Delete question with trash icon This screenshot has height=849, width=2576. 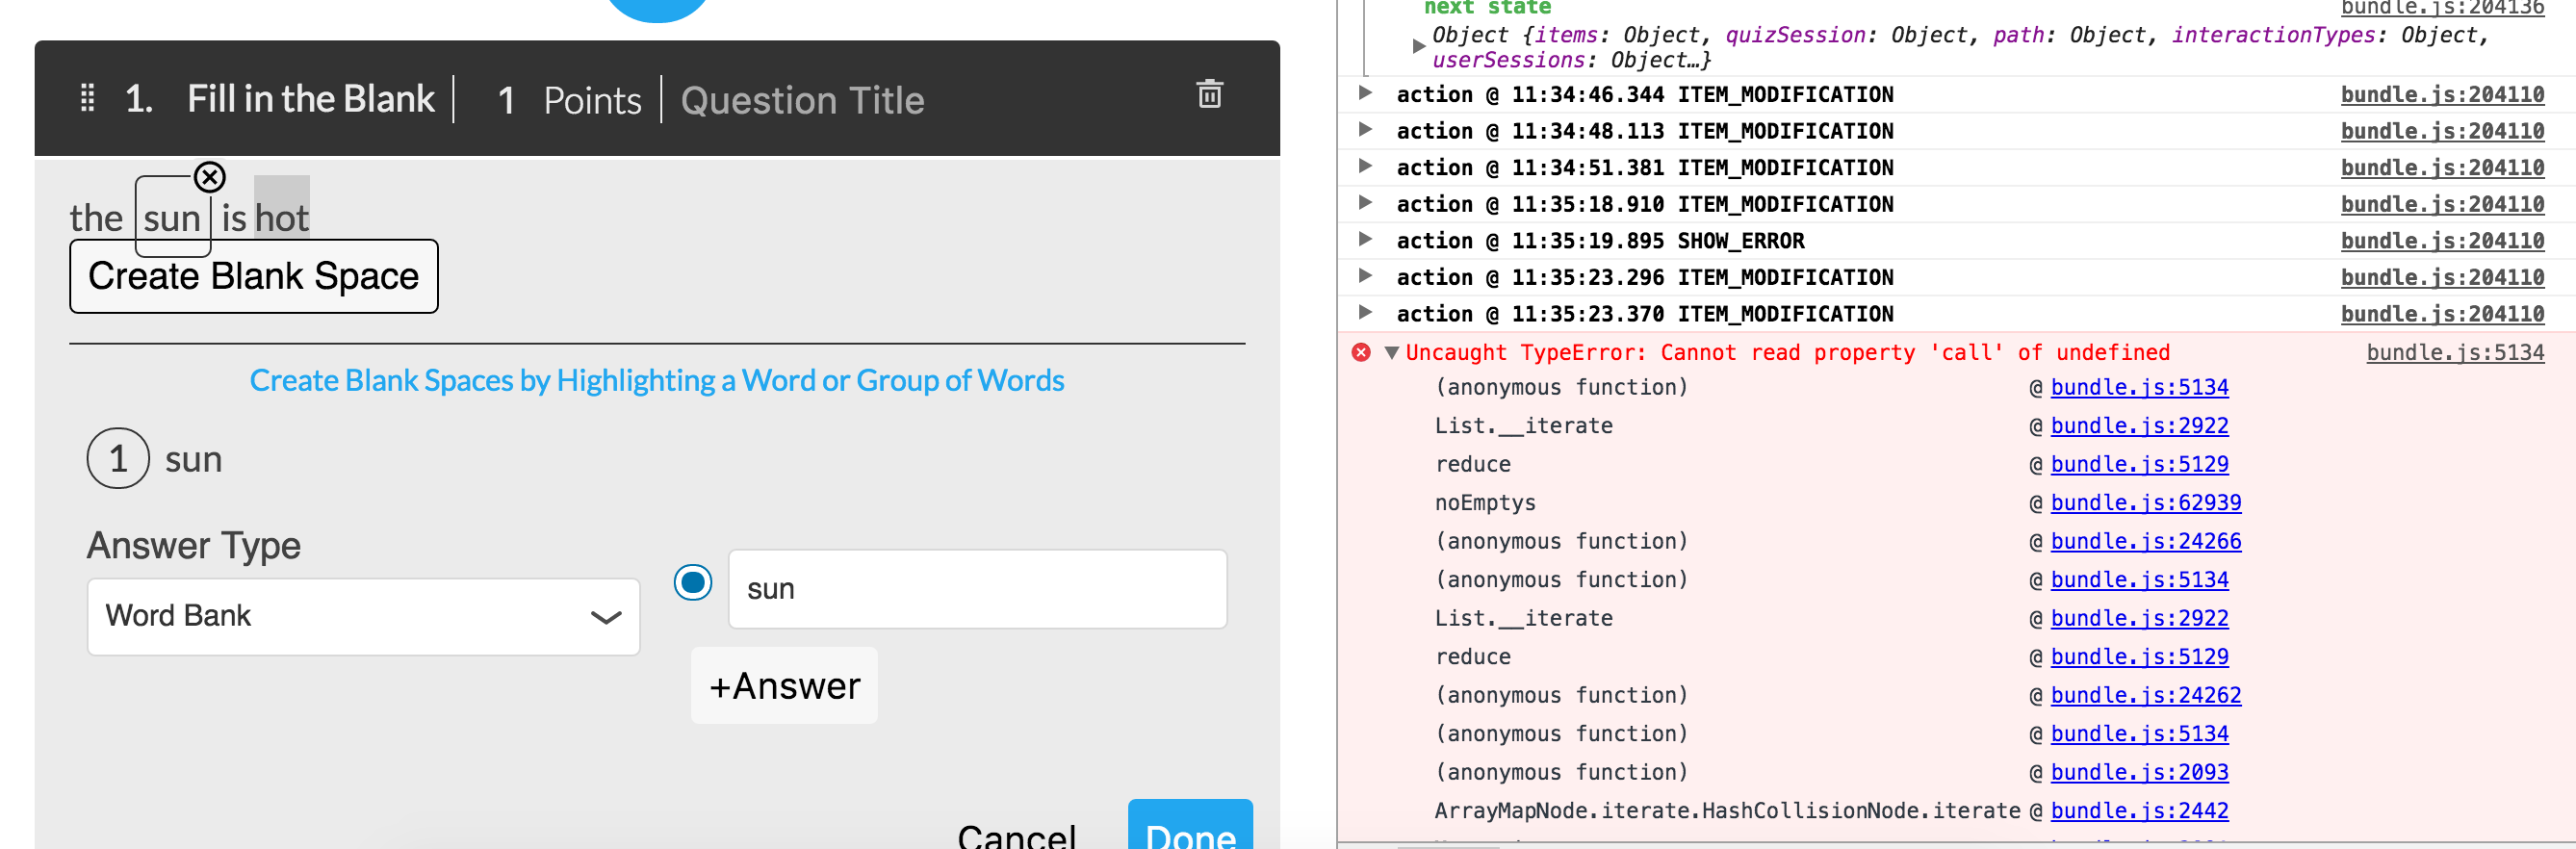tap(1209, 94)
